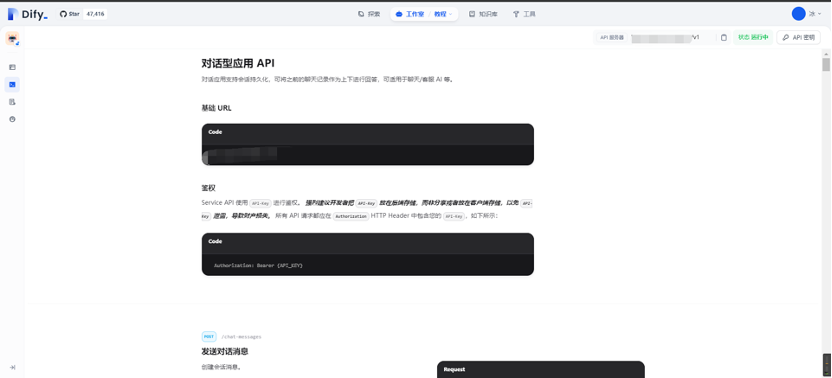
Task: Open the 工具 navigation item
Action: pos(524,14)
